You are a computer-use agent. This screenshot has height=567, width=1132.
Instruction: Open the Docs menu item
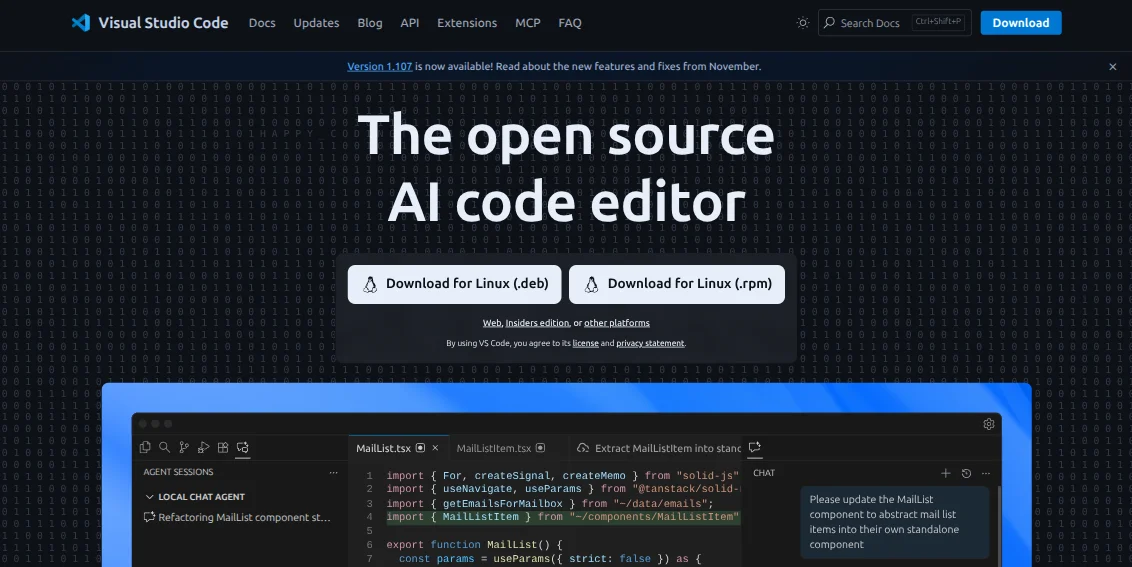tap(262, 23)
